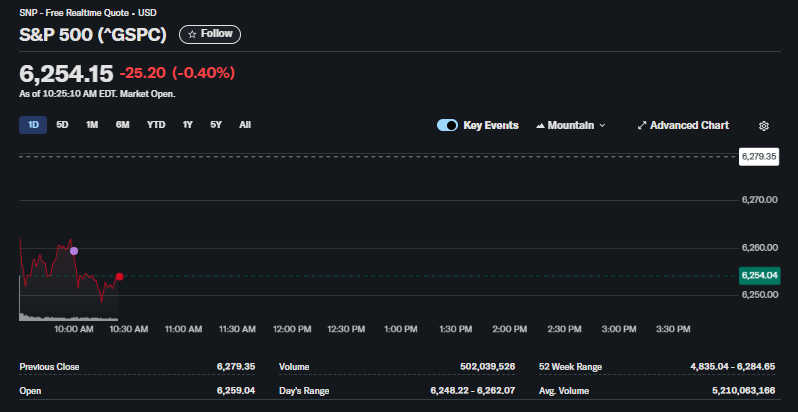Follow the S&P 500 index
The width and height of the screenshot is (798, 412).
point(210,34)
